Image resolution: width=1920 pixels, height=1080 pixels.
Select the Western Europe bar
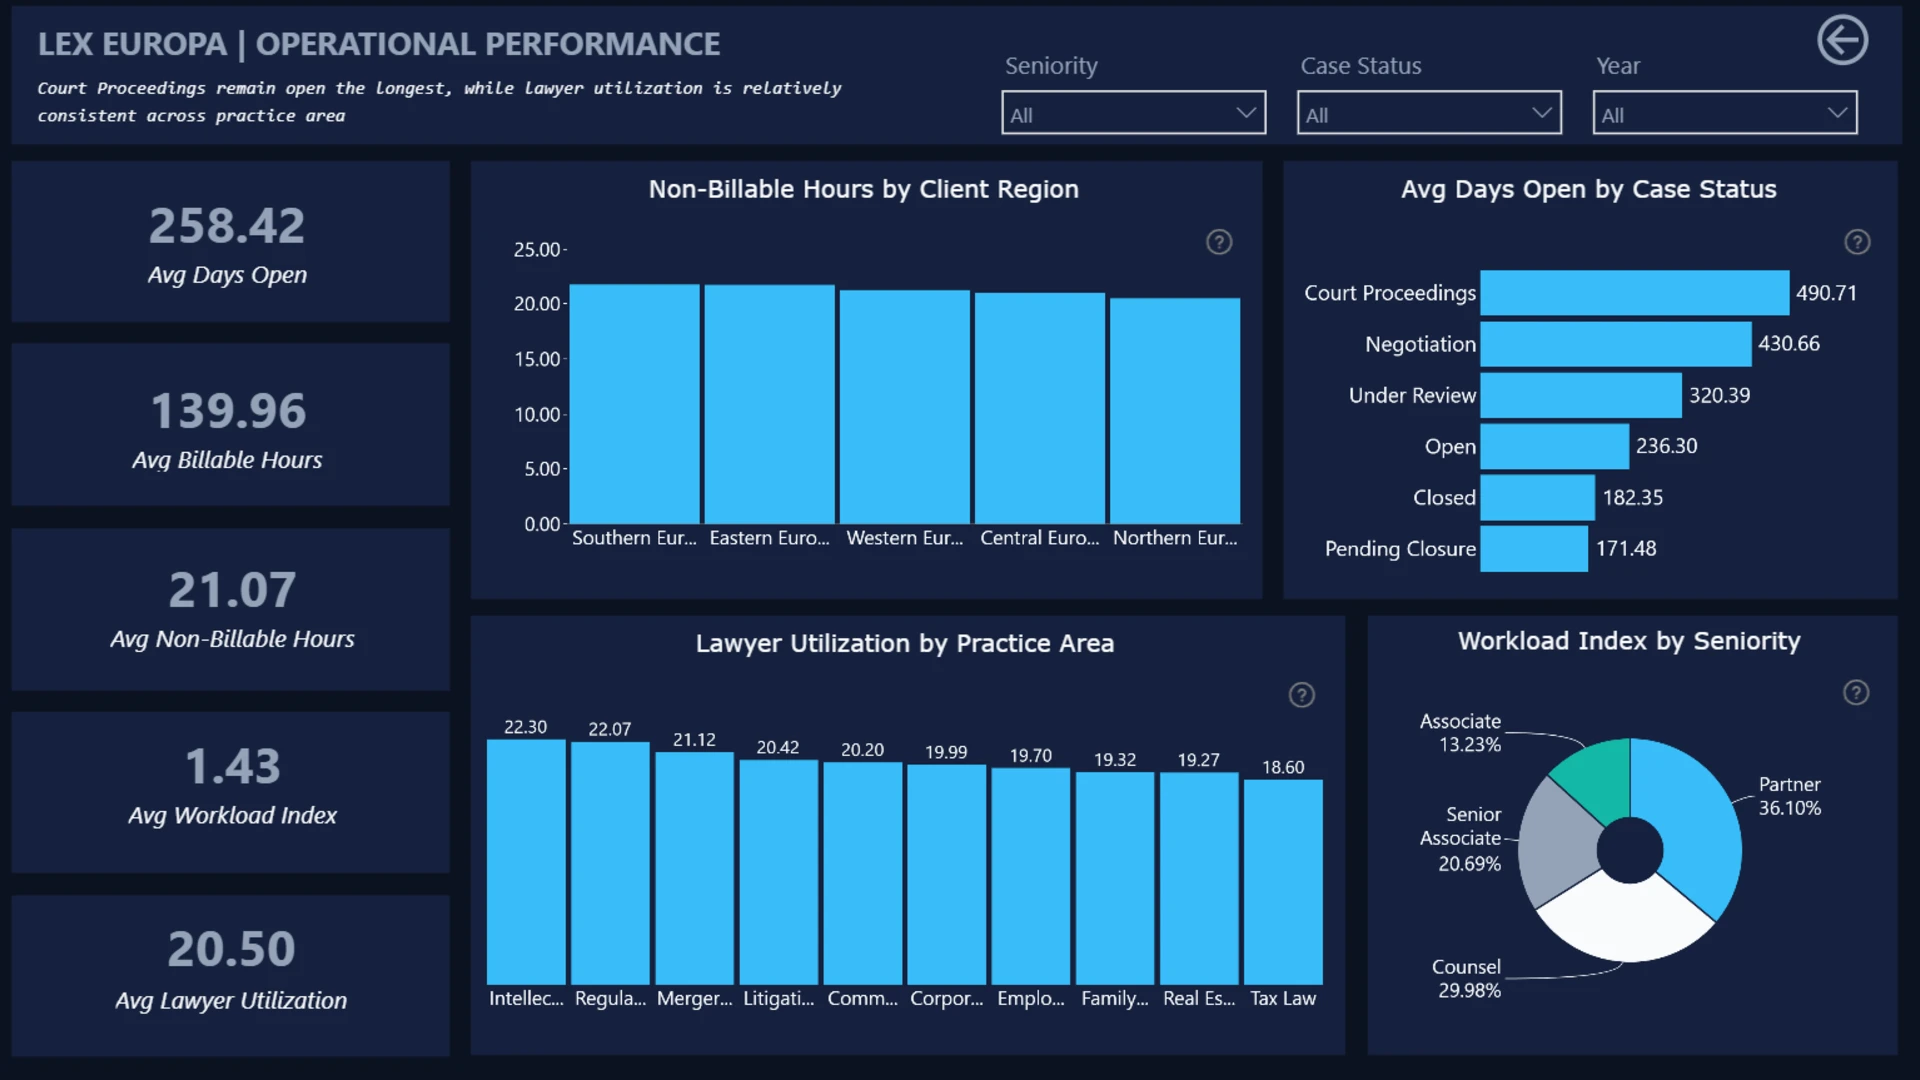(904, 407)
